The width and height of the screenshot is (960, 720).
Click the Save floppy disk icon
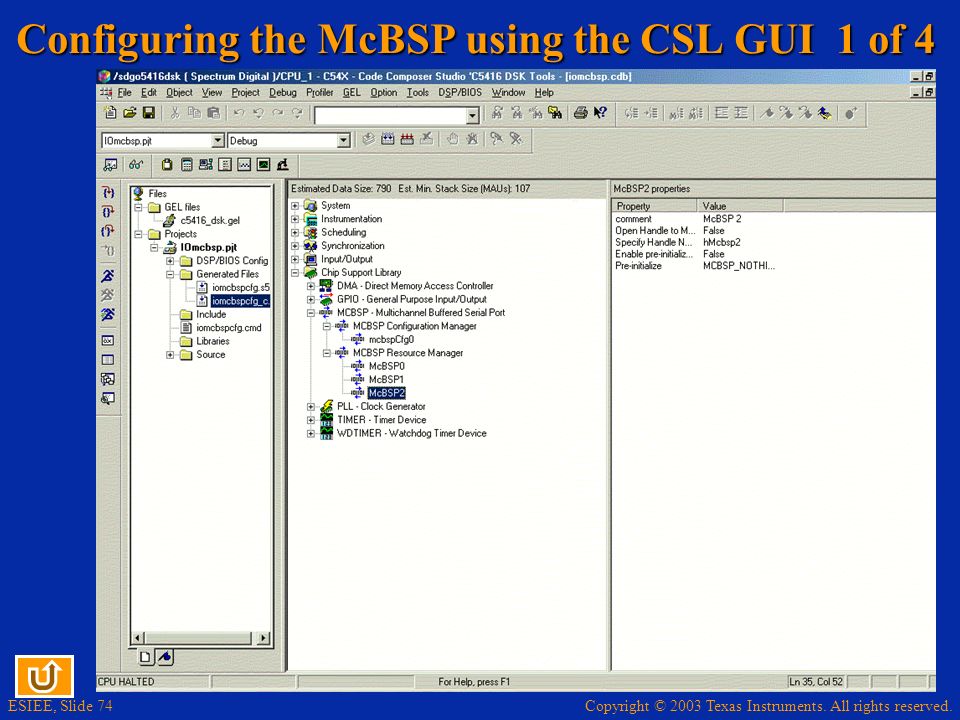coord(148,113)
